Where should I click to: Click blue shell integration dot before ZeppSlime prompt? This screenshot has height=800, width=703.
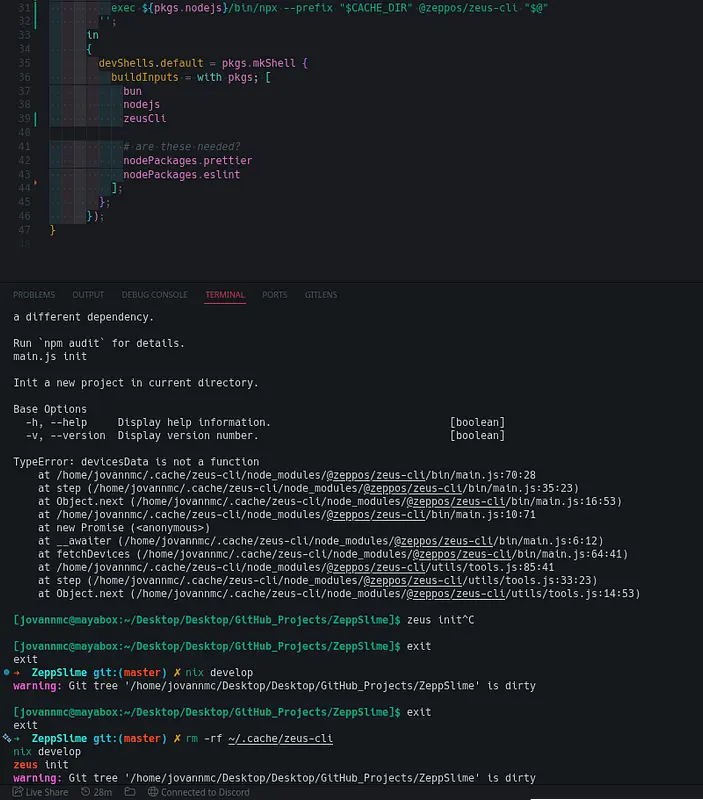[6, 672]
